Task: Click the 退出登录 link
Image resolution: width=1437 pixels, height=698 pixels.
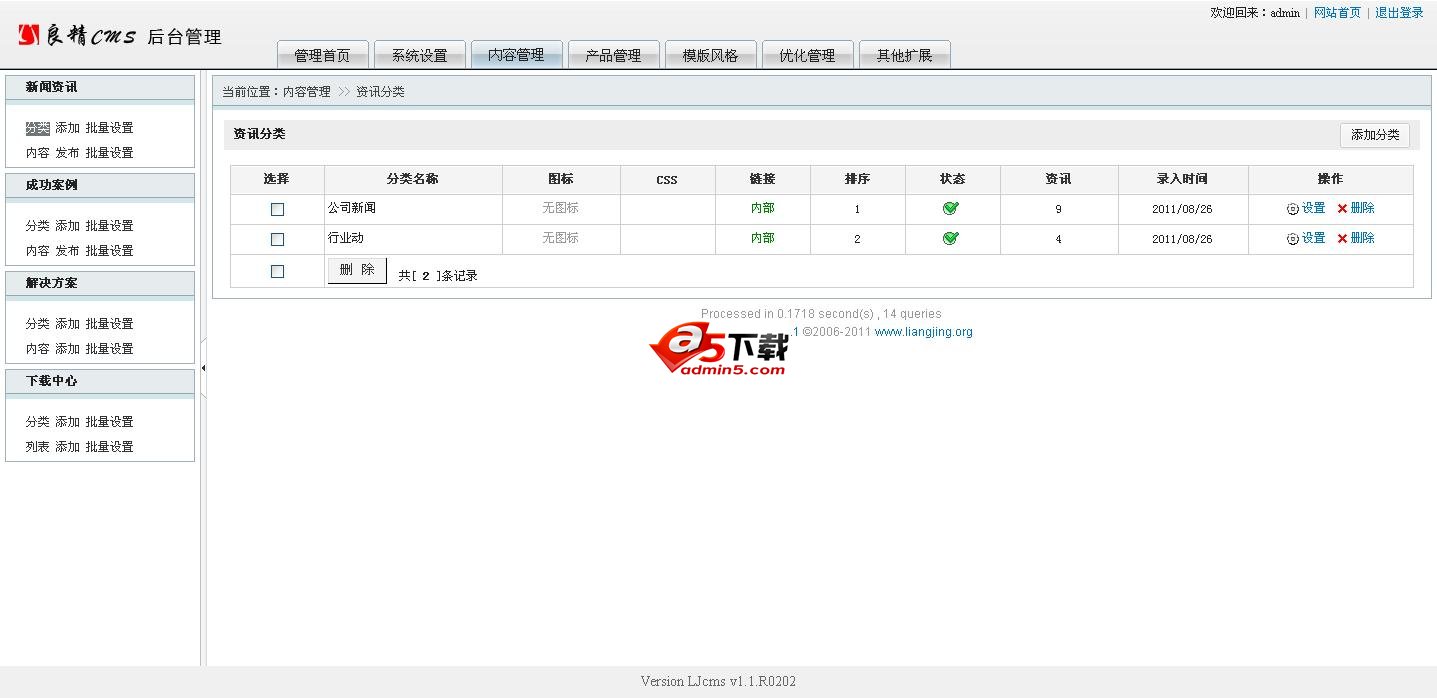Action: (x=1399, y=13)
